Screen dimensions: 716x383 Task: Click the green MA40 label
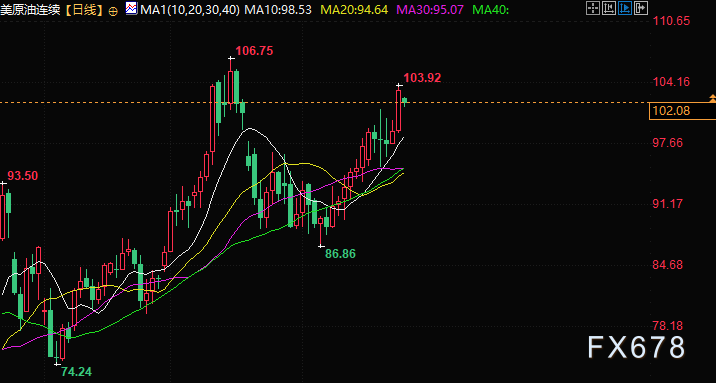tap(490, 9)
